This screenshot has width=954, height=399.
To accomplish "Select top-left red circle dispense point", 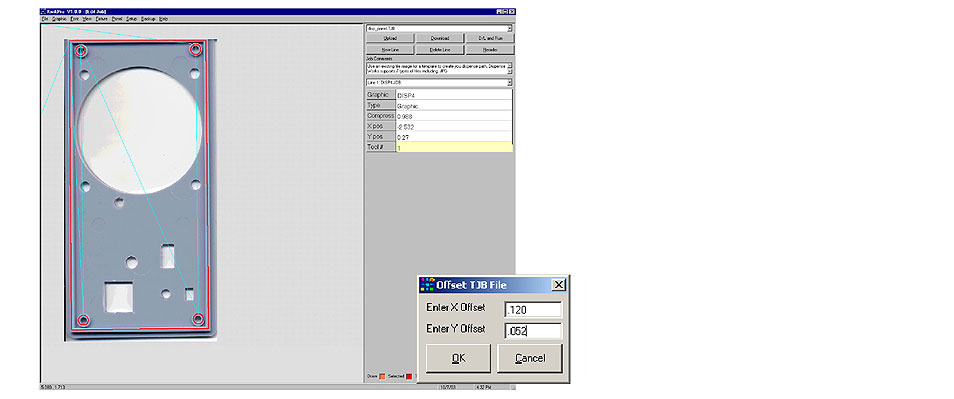I will pyautogui.click(x=81, y=50).
